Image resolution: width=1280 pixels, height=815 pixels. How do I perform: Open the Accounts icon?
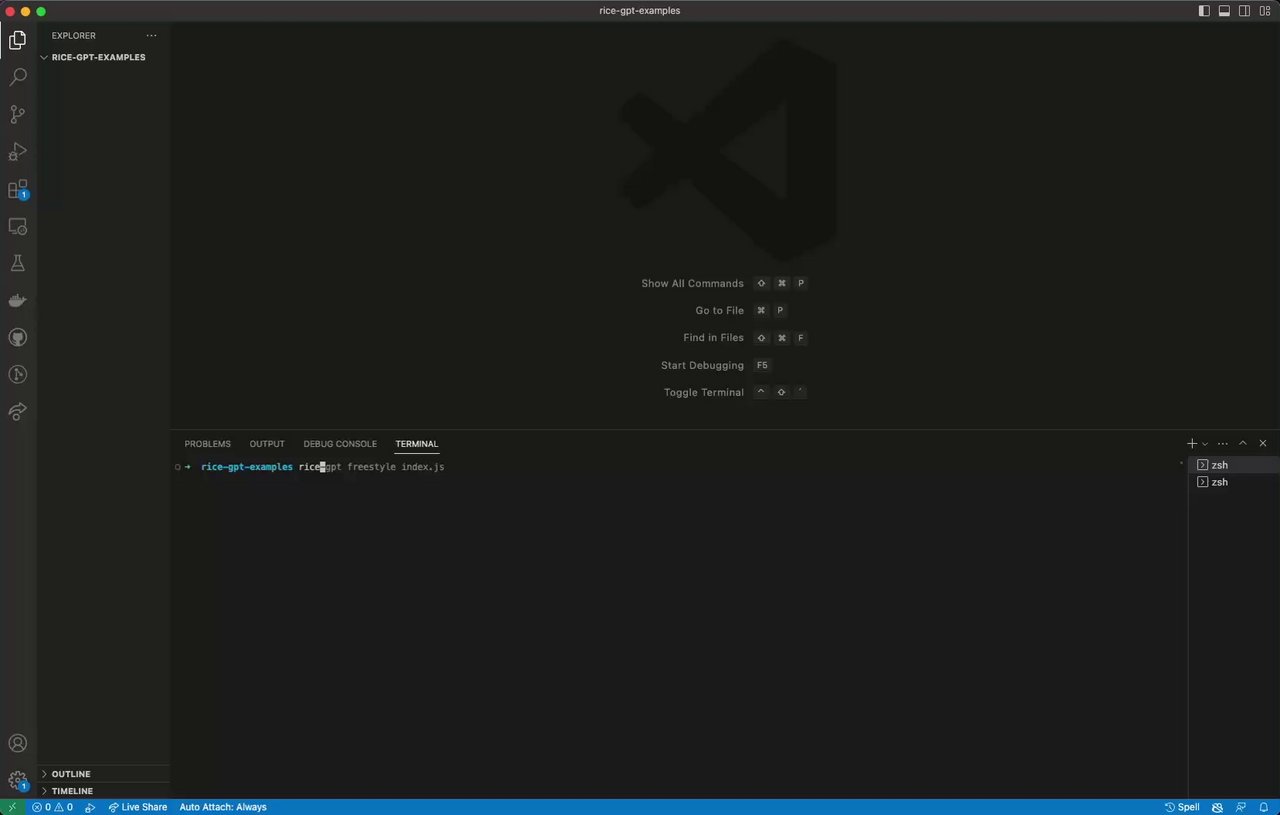coord(18,743)
